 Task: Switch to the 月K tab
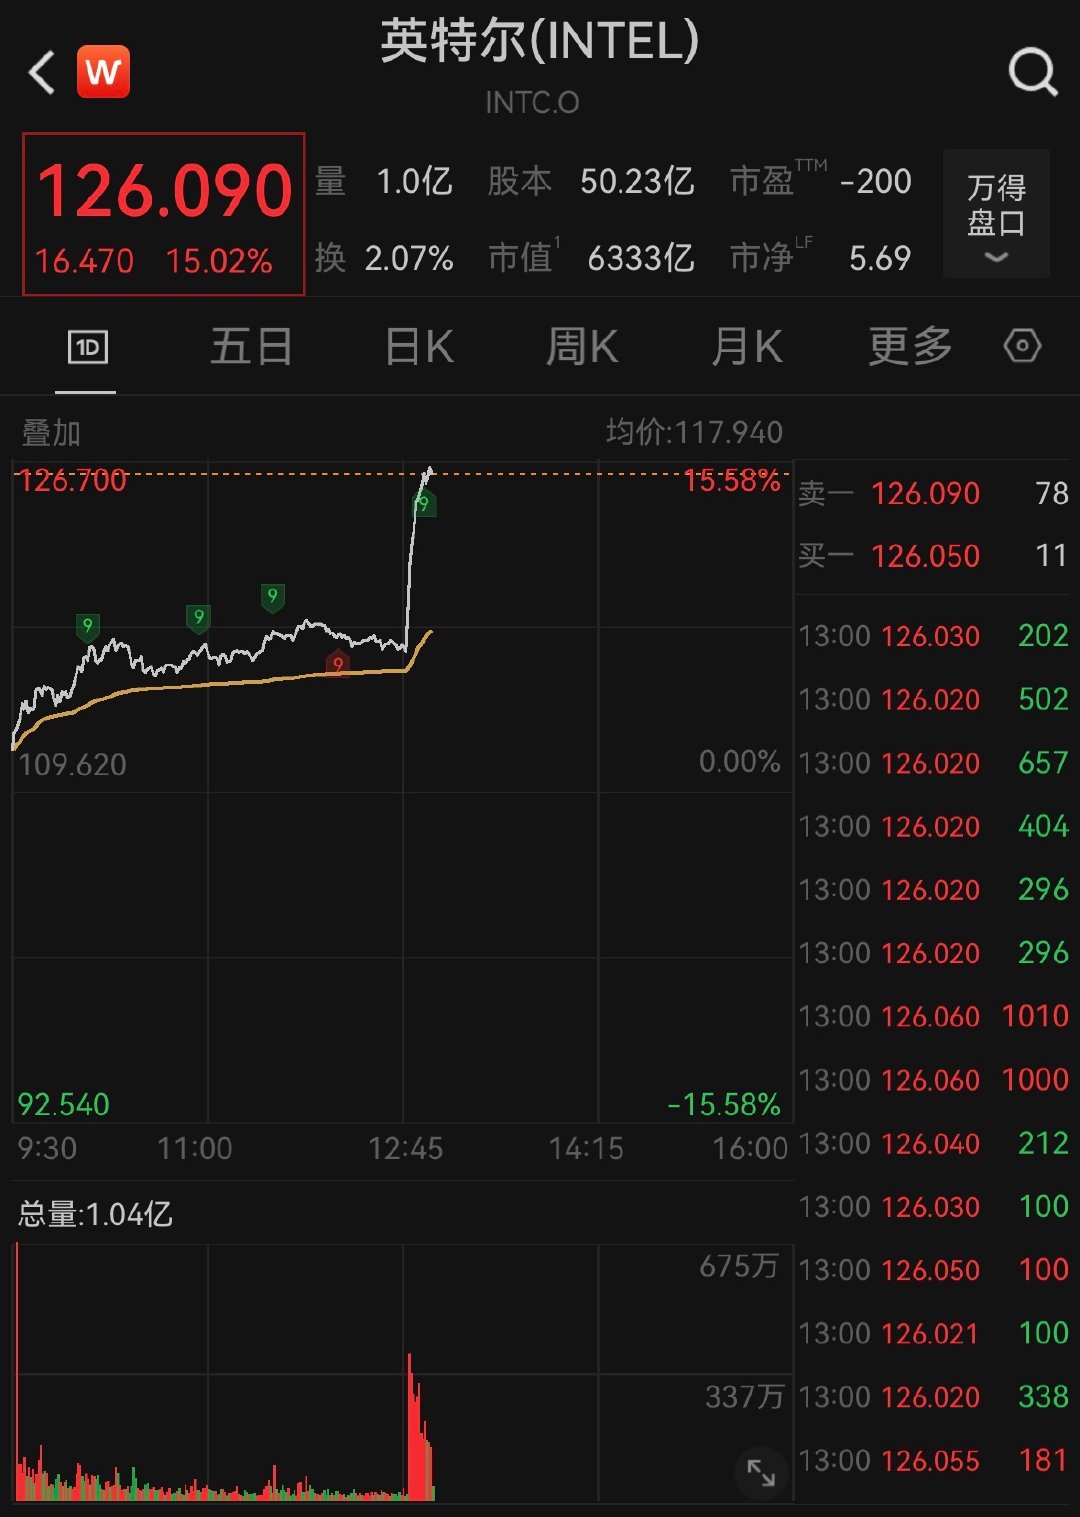(747, 347)
